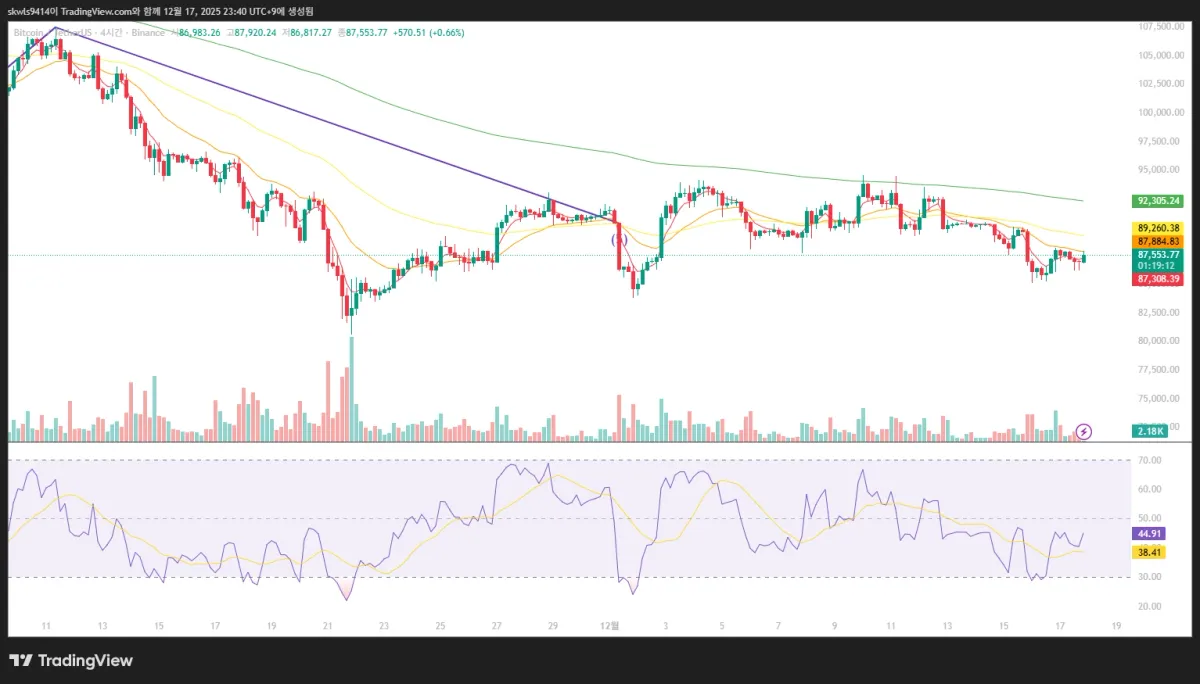Image resolution: width=1200 pixels, height=684 pixels.
Task: Click the change value +570.51 (+0.66%)
Action: click(x=430, y=33)
